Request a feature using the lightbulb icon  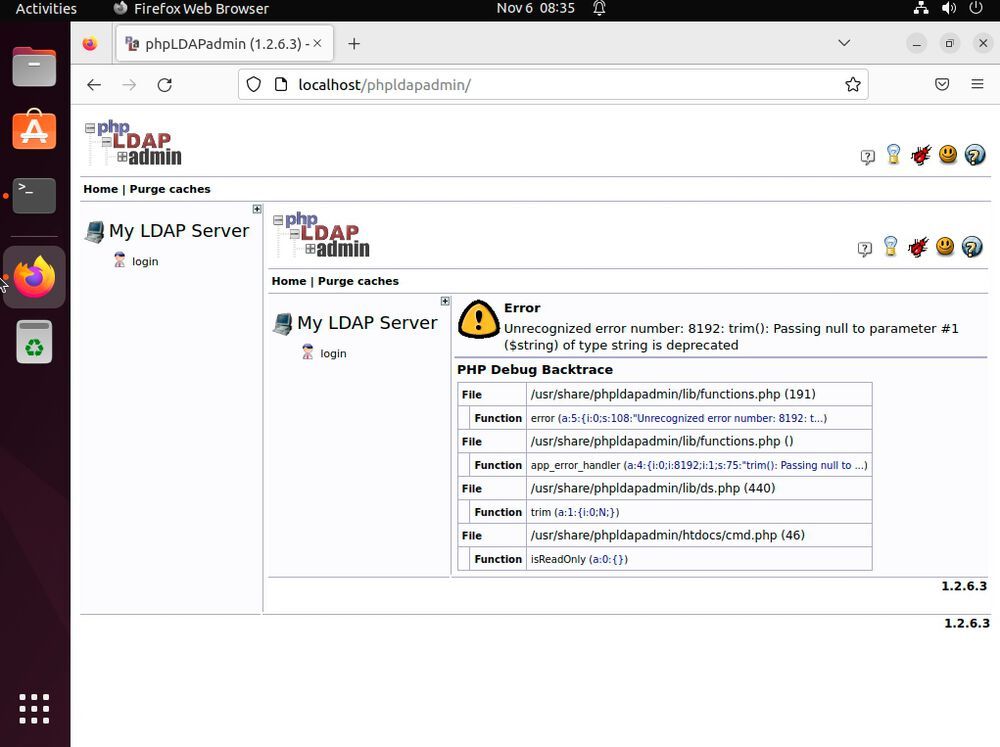(x=893, y=155)
